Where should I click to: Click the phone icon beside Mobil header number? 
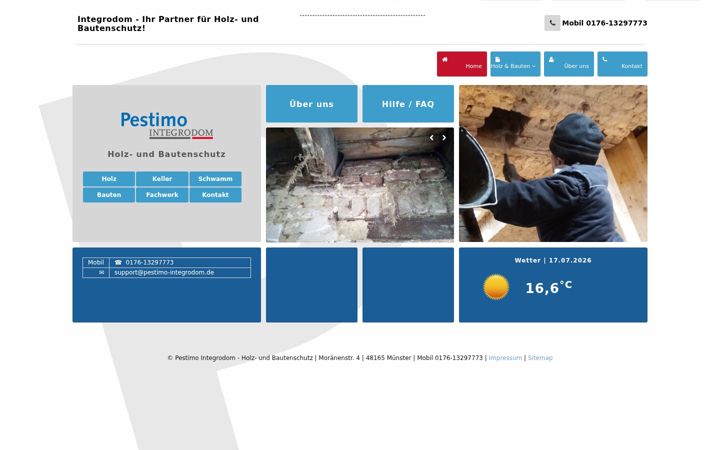(x=552, y=23)
